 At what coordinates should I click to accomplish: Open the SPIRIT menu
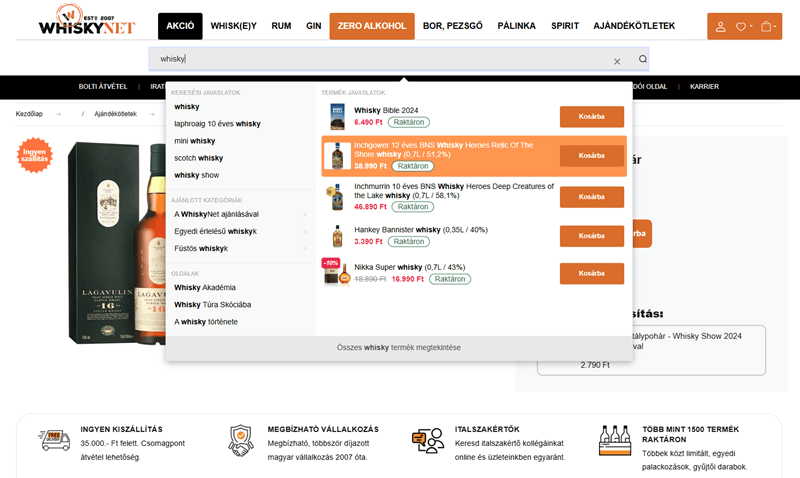[565, 26]
